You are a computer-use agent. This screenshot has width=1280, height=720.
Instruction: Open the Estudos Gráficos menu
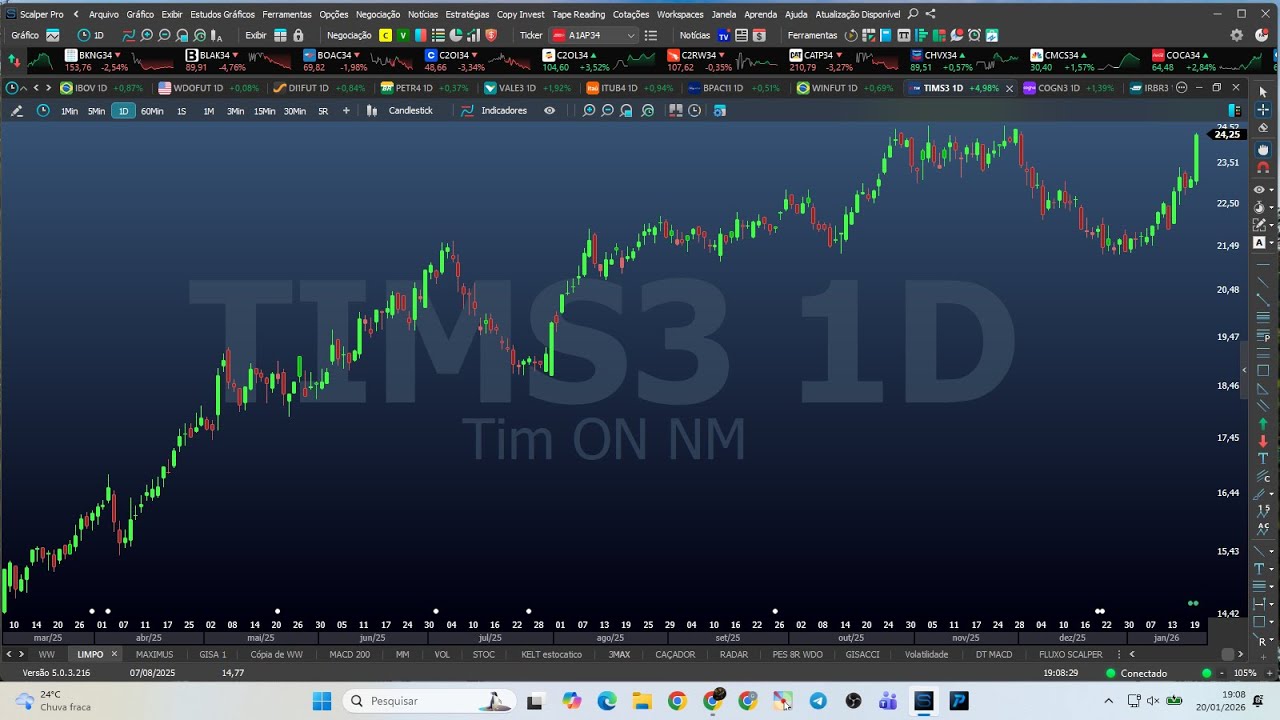[x=222, y=14]
